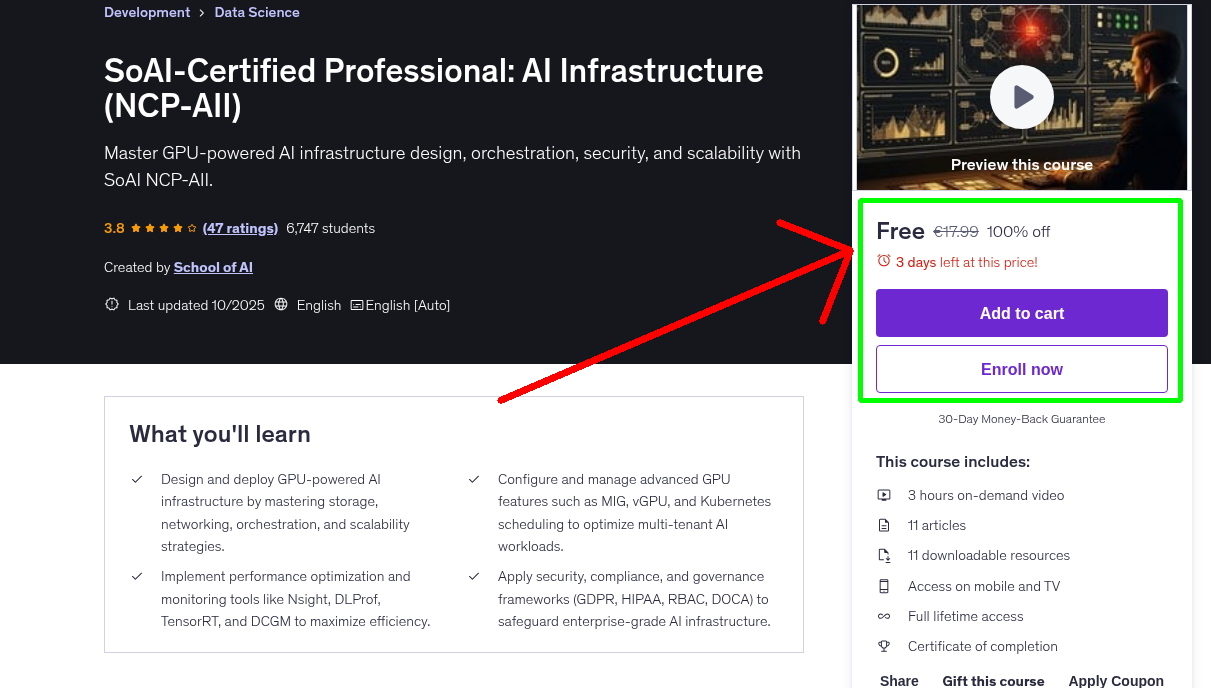This screenshot has width=1211, height=688.
Task: Click the downloadable resources icon
Action: point(884,555)
